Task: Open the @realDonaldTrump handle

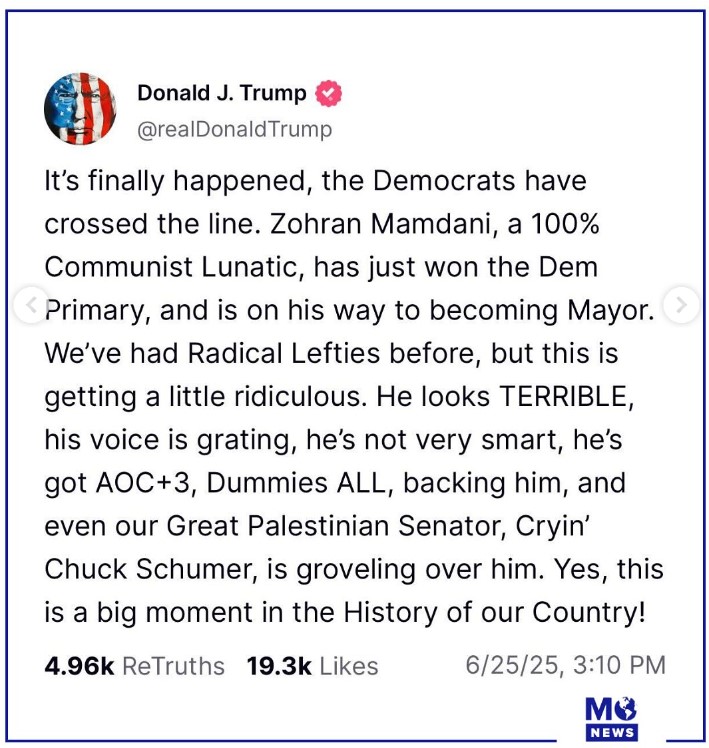Action: click(x=234, y=130)
